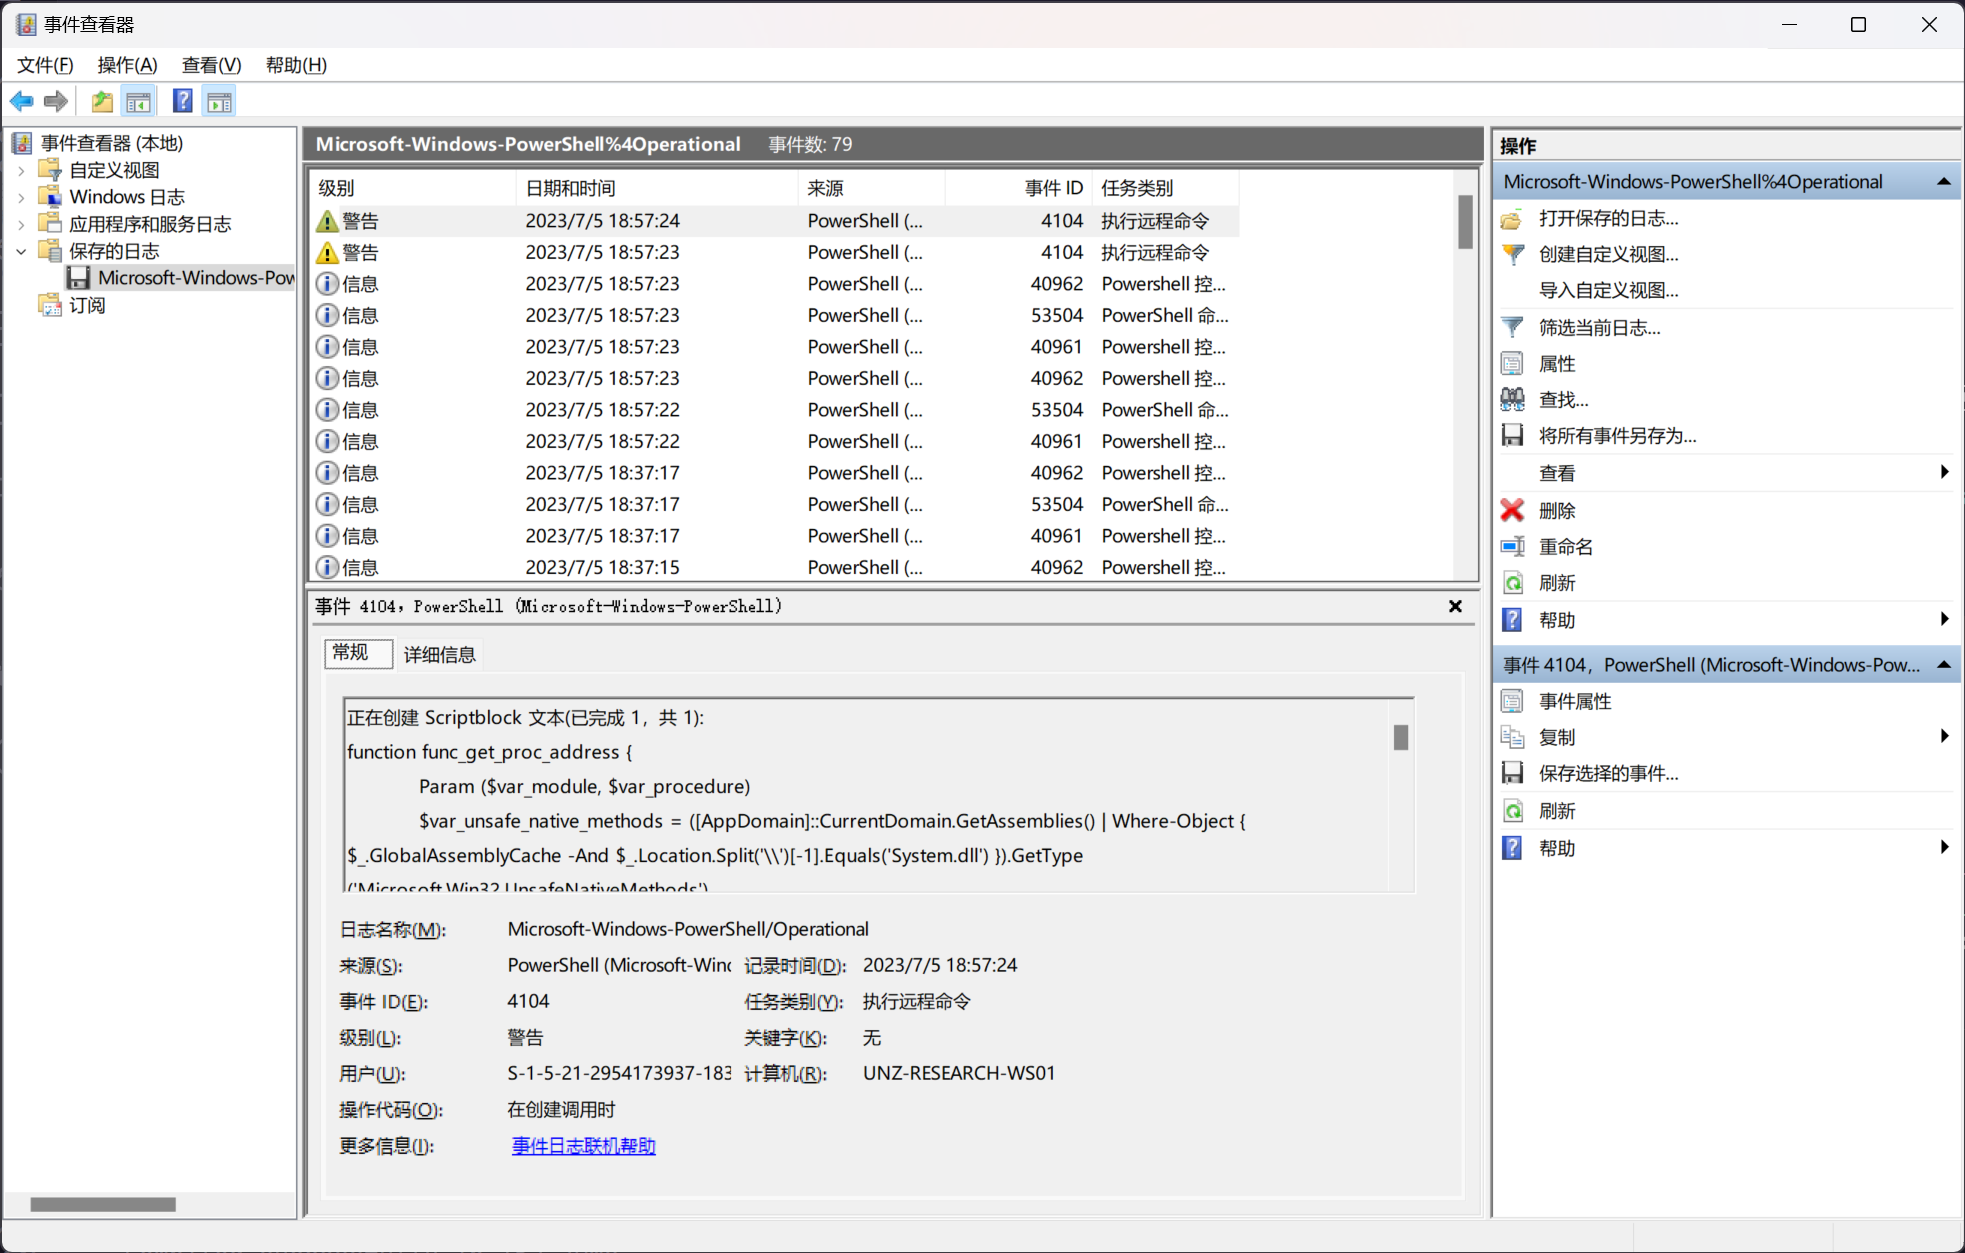Open 查找... binoculars action
Image resolution: width=1965 pixels, height=1253 pixels.
click(x=1563, y=400)
